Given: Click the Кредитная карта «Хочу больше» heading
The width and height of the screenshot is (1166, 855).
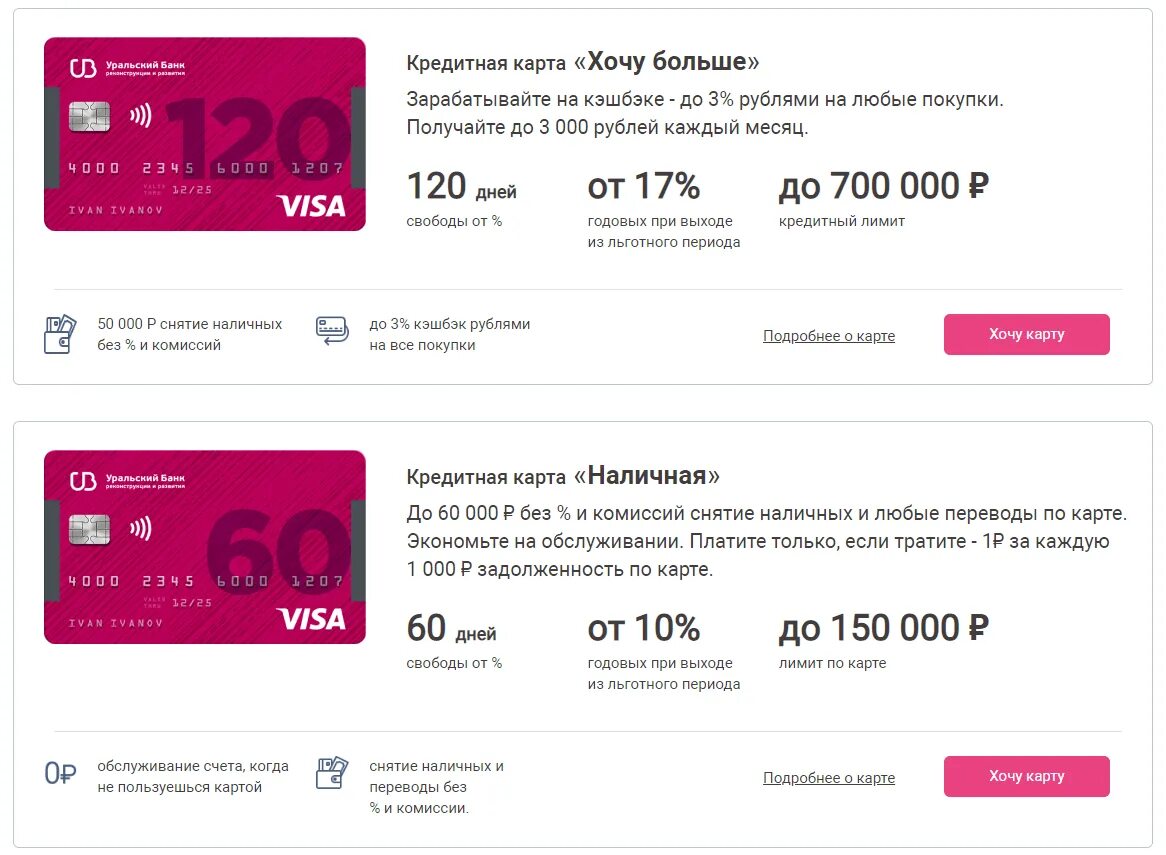Looking at the screenshot, I should (583, 62).
